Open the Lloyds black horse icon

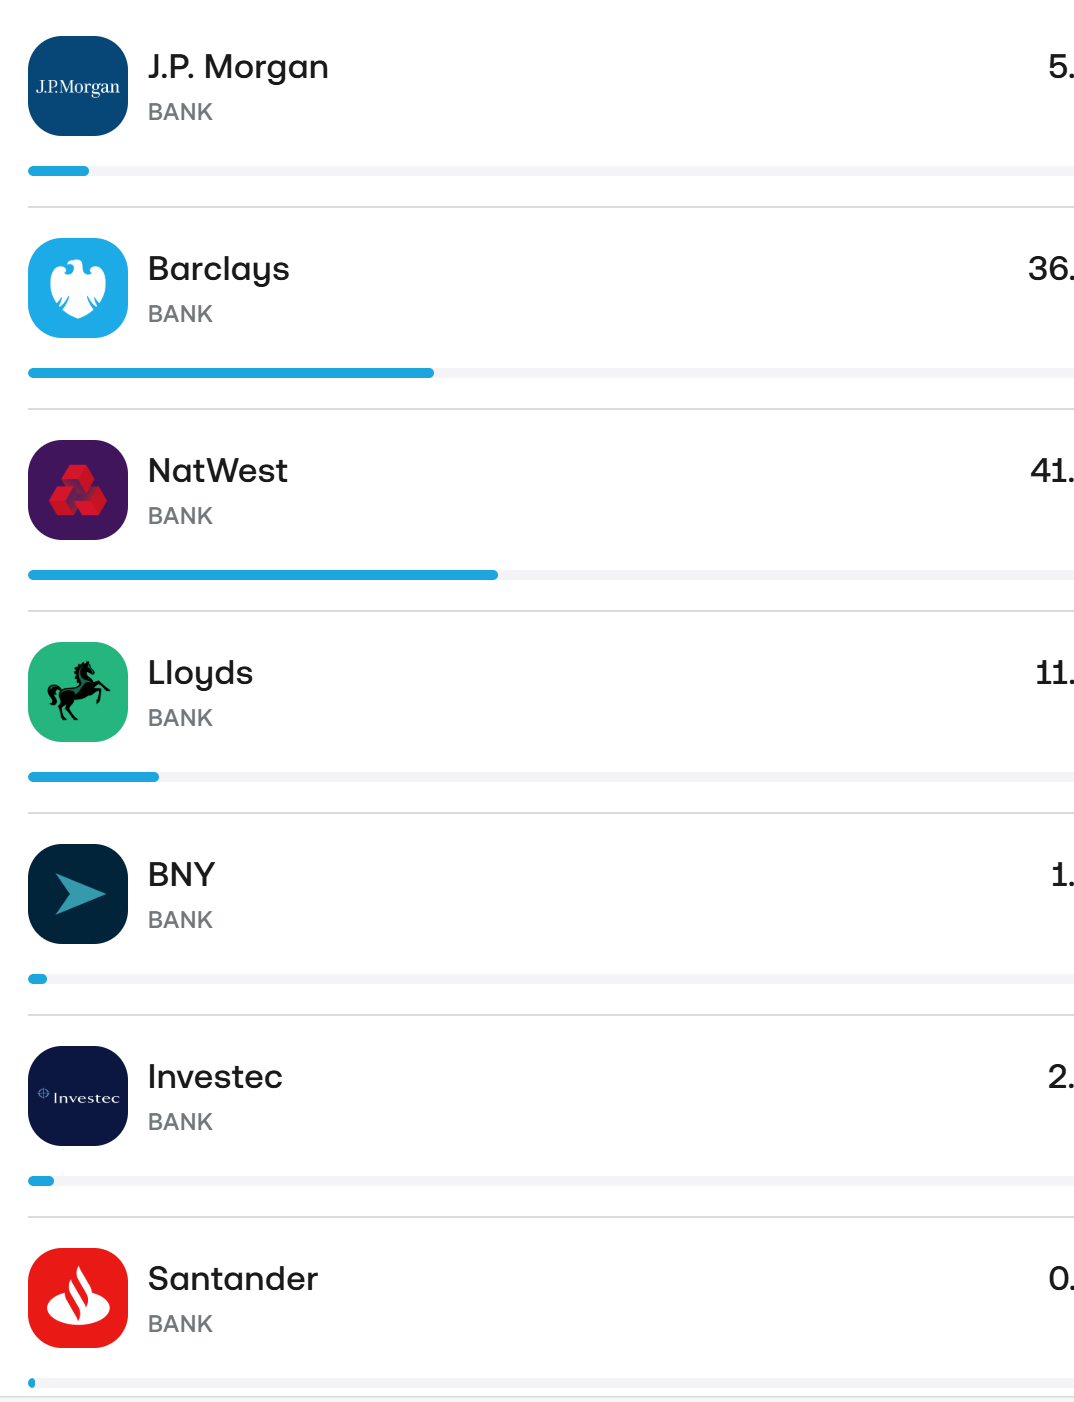(78, 692)
